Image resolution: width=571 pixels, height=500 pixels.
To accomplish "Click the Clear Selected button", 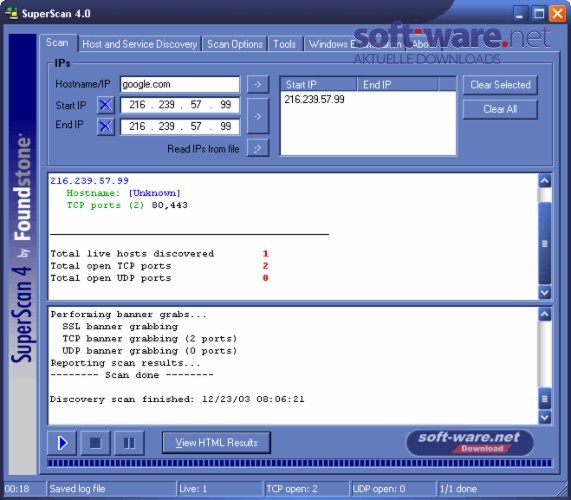I will click(500, 85).
